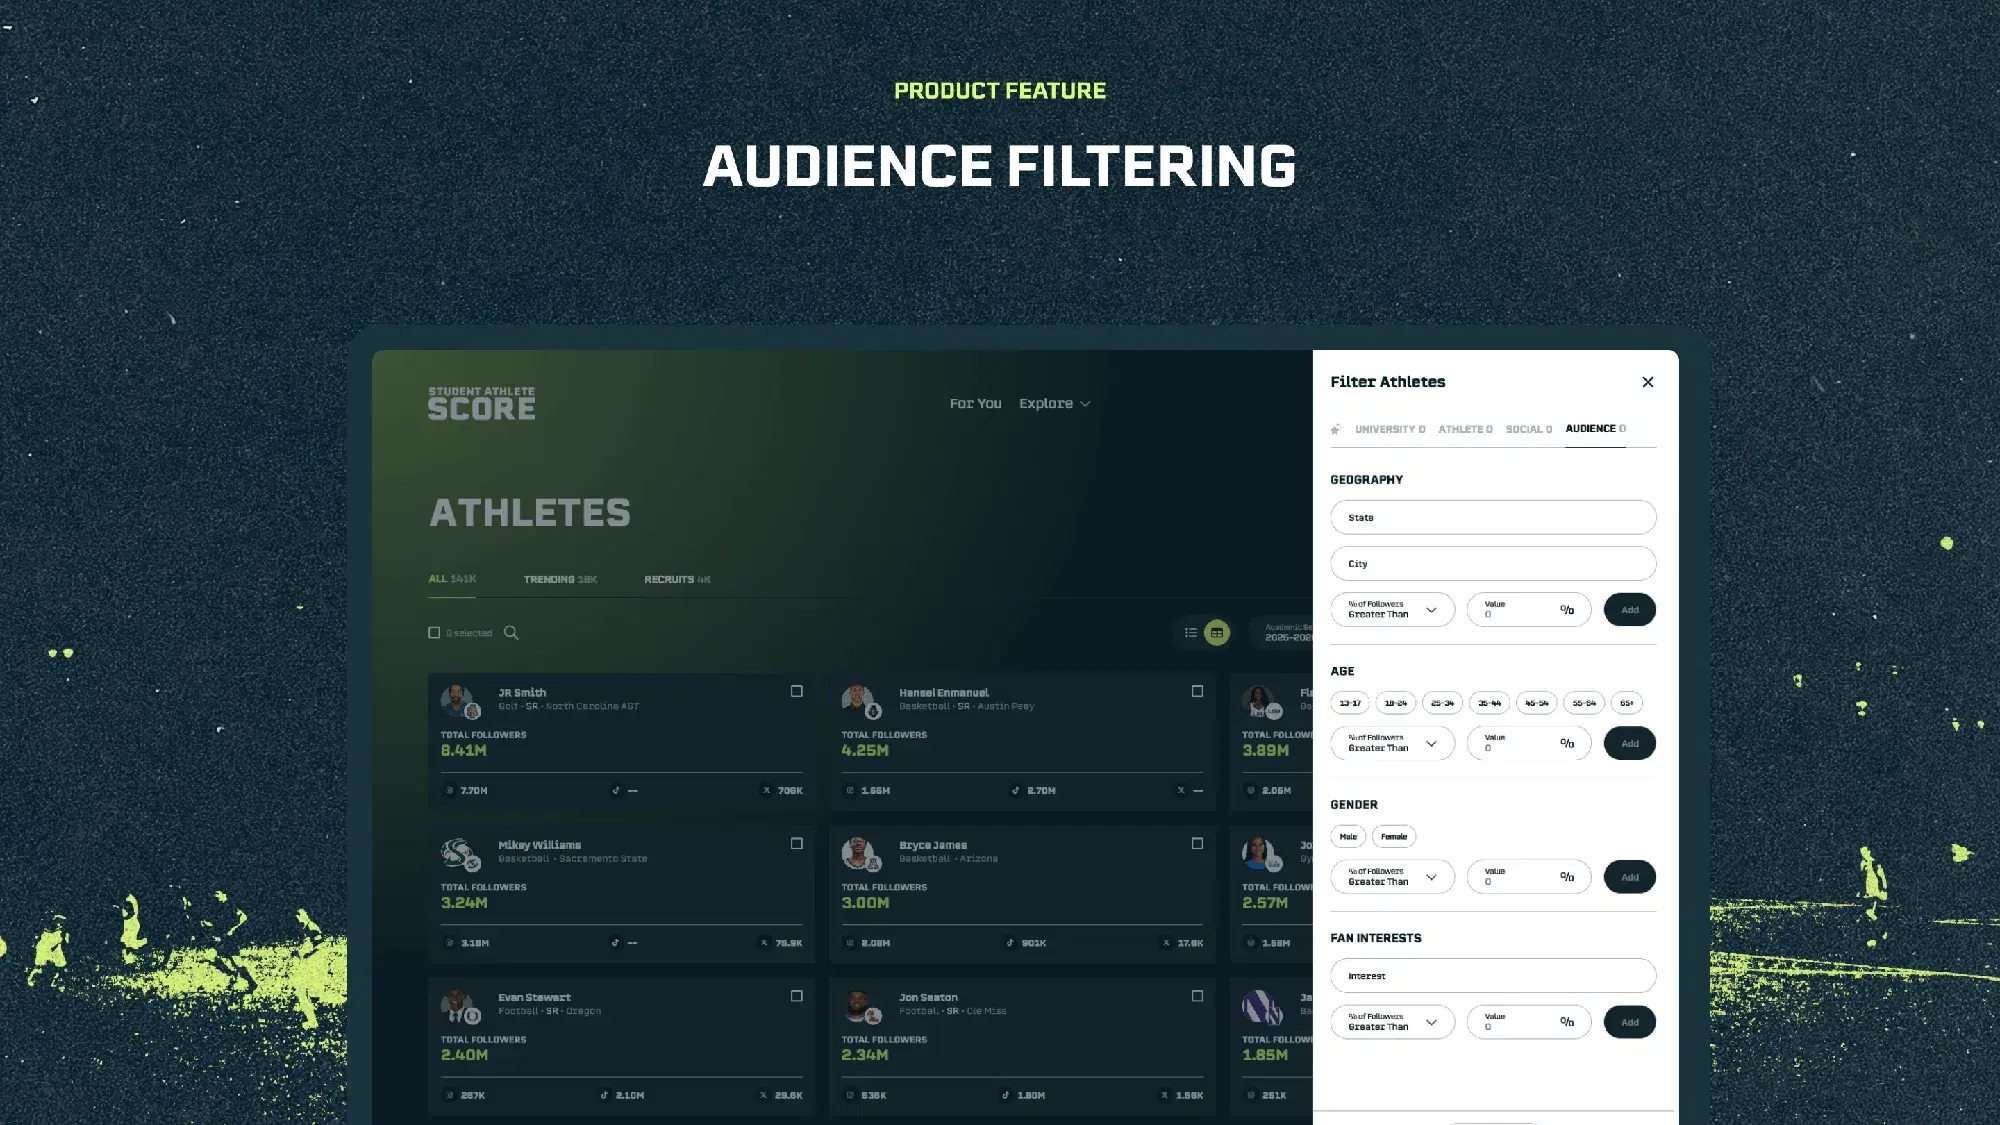Open Hansel Enmanuel's avatar photo
The image size is (2000, 1125).
pos(860,701)
